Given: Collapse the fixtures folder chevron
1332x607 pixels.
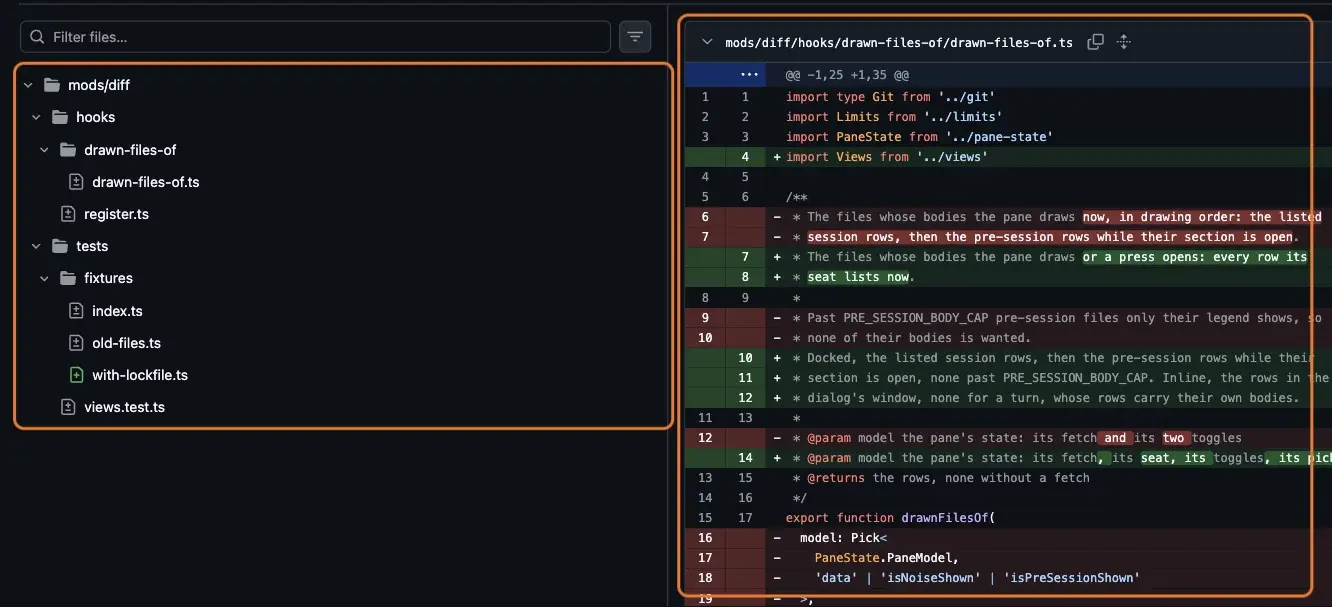Looking at the screenshot, I should click(44, 278).
